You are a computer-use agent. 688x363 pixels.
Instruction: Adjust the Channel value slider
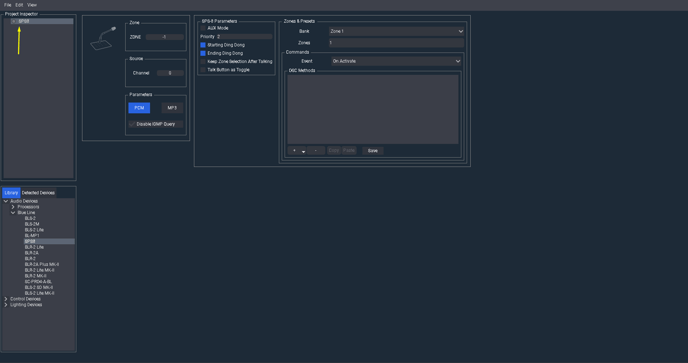170,73
